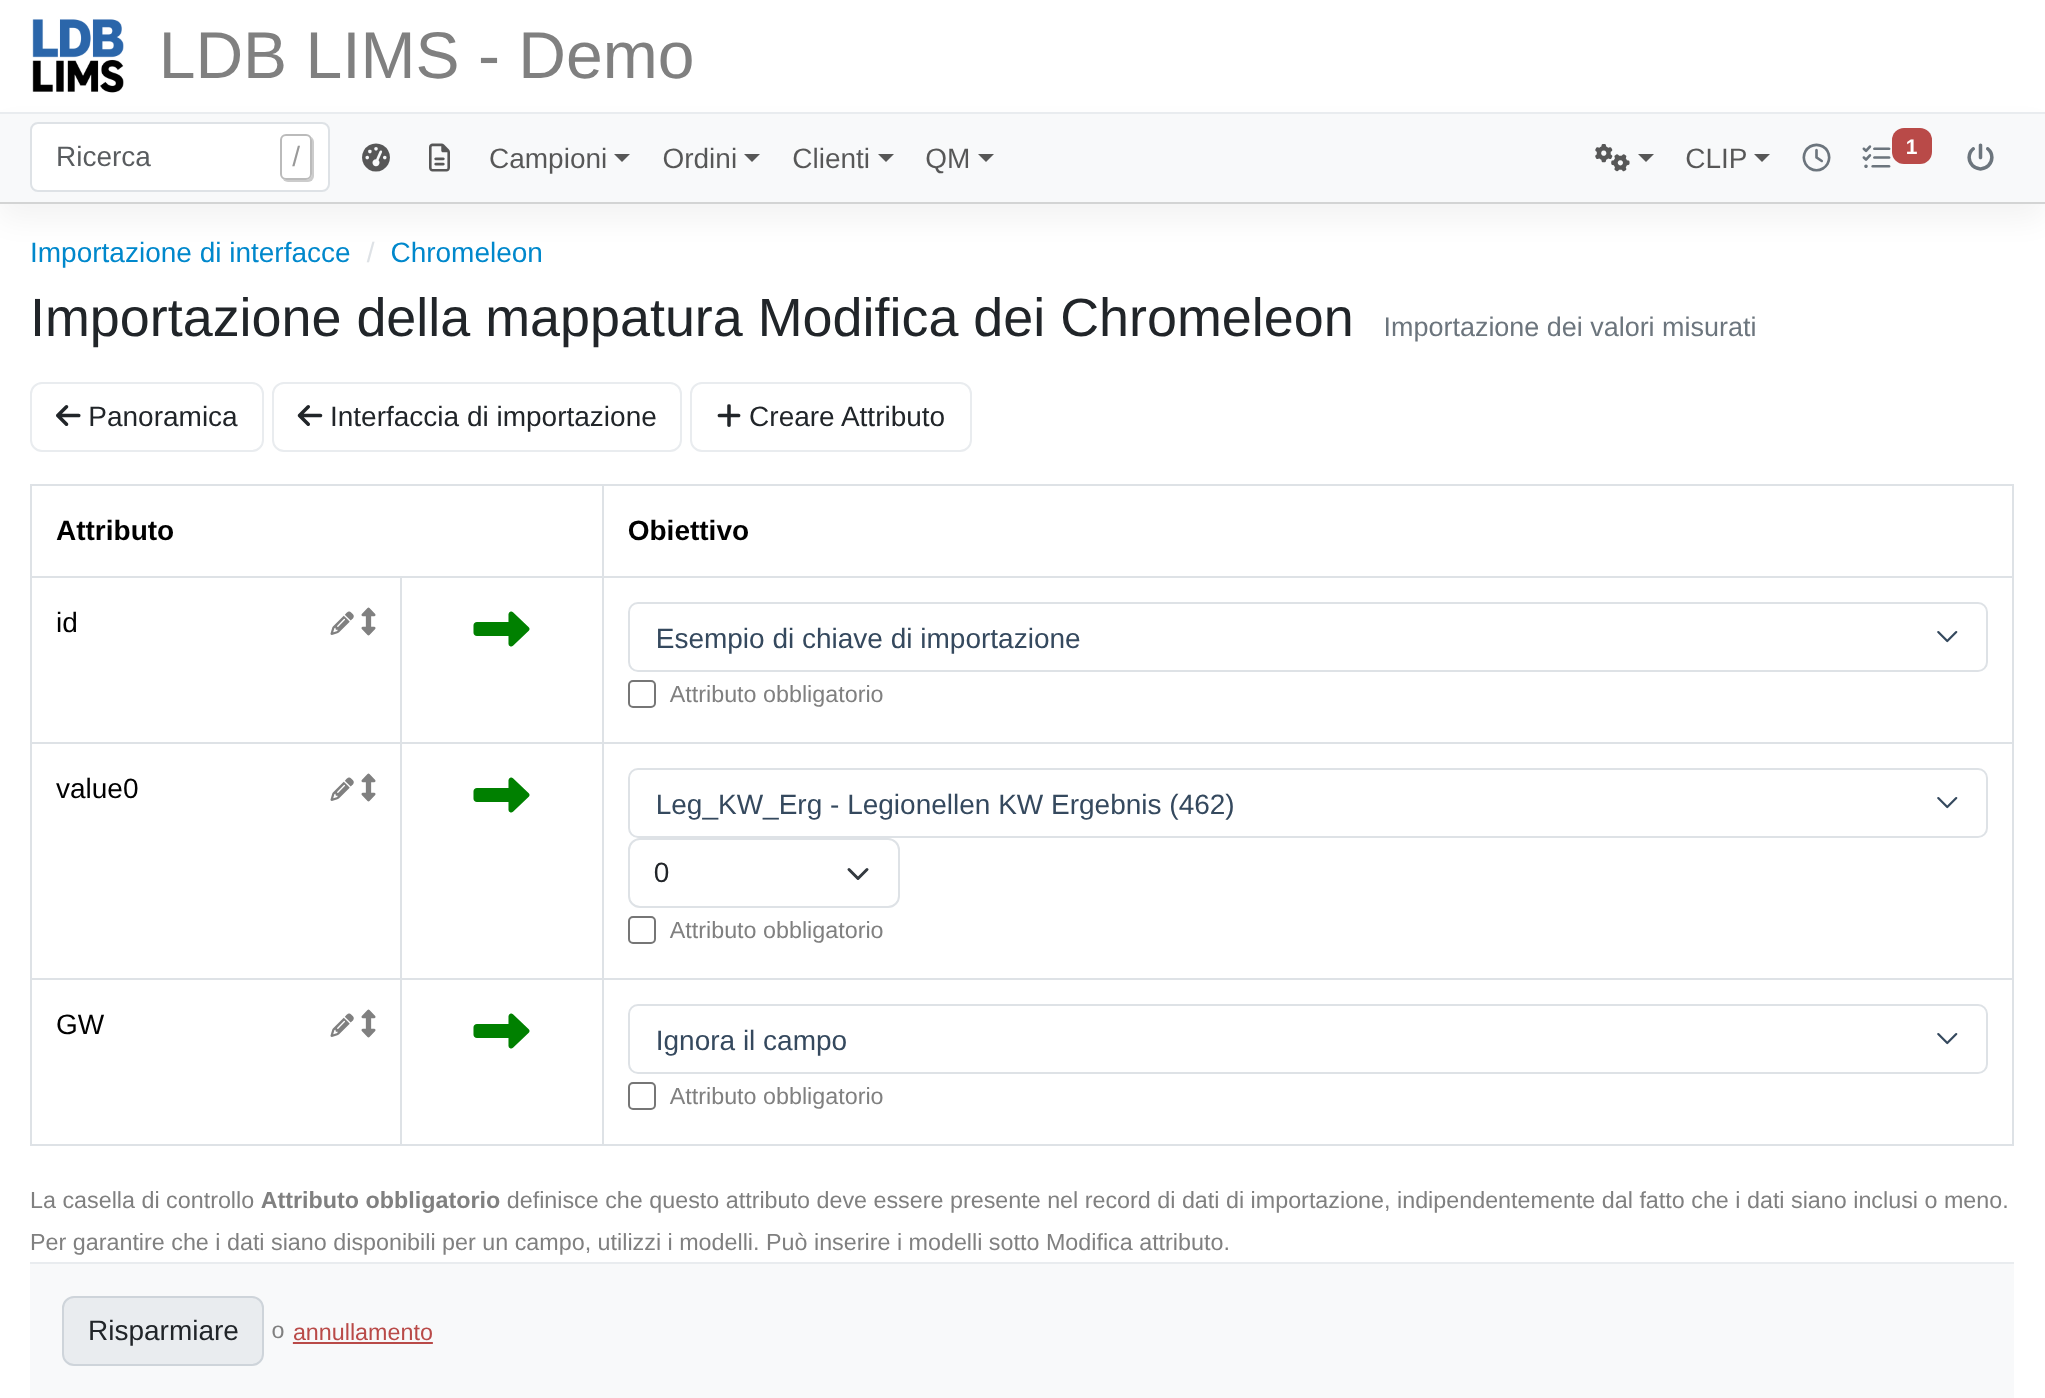Click the sort arrows icon for id

pyautogui.click(x=369, y=622)
